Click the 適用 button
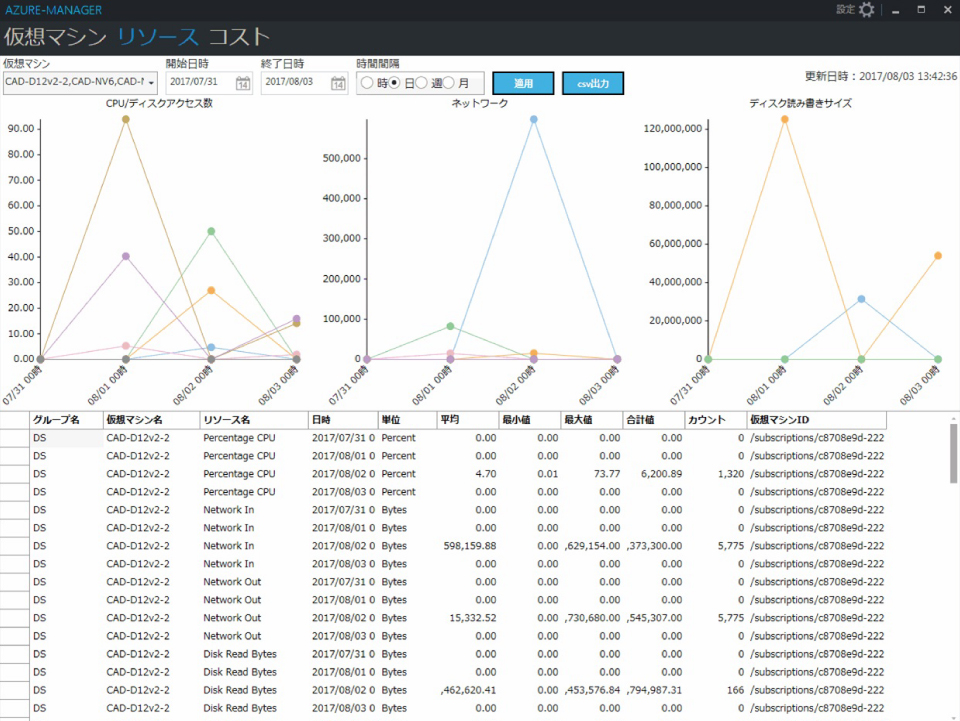960x721 pixels. [523, 83]
